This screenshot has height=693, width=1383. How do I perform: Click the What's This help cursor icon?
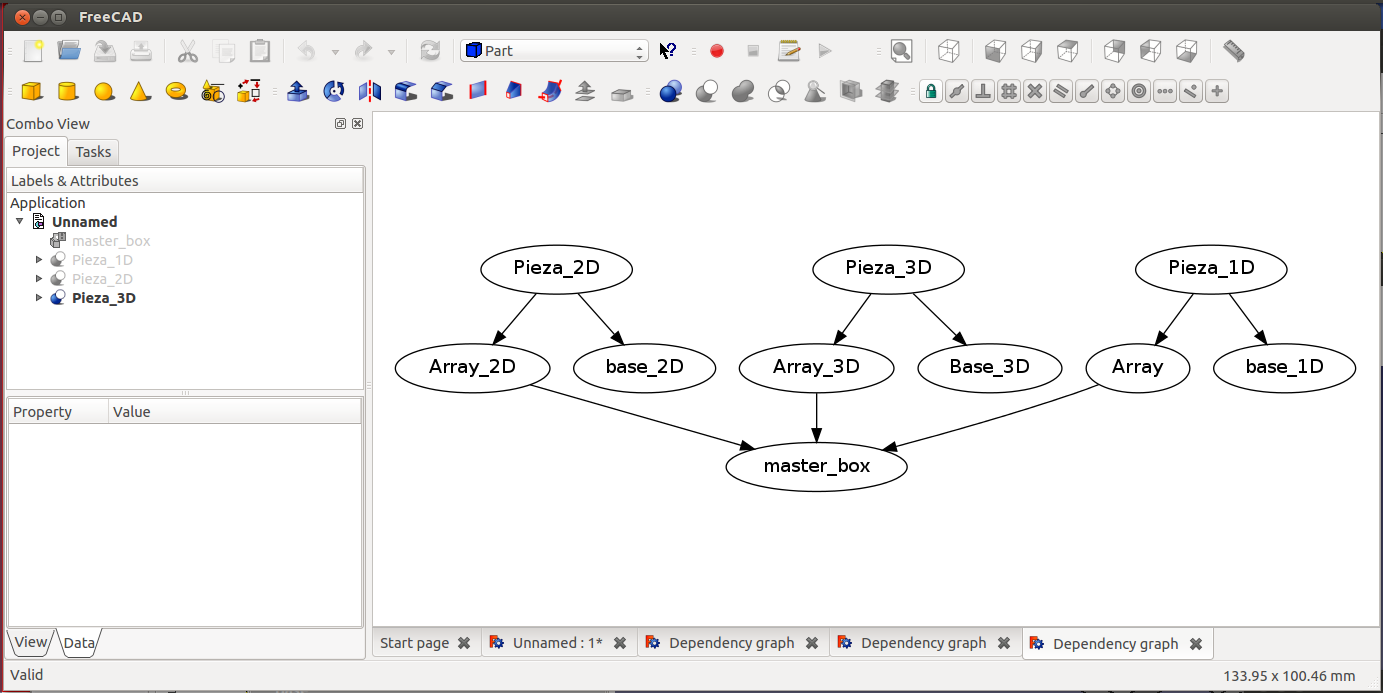click(x=668, y=51)
